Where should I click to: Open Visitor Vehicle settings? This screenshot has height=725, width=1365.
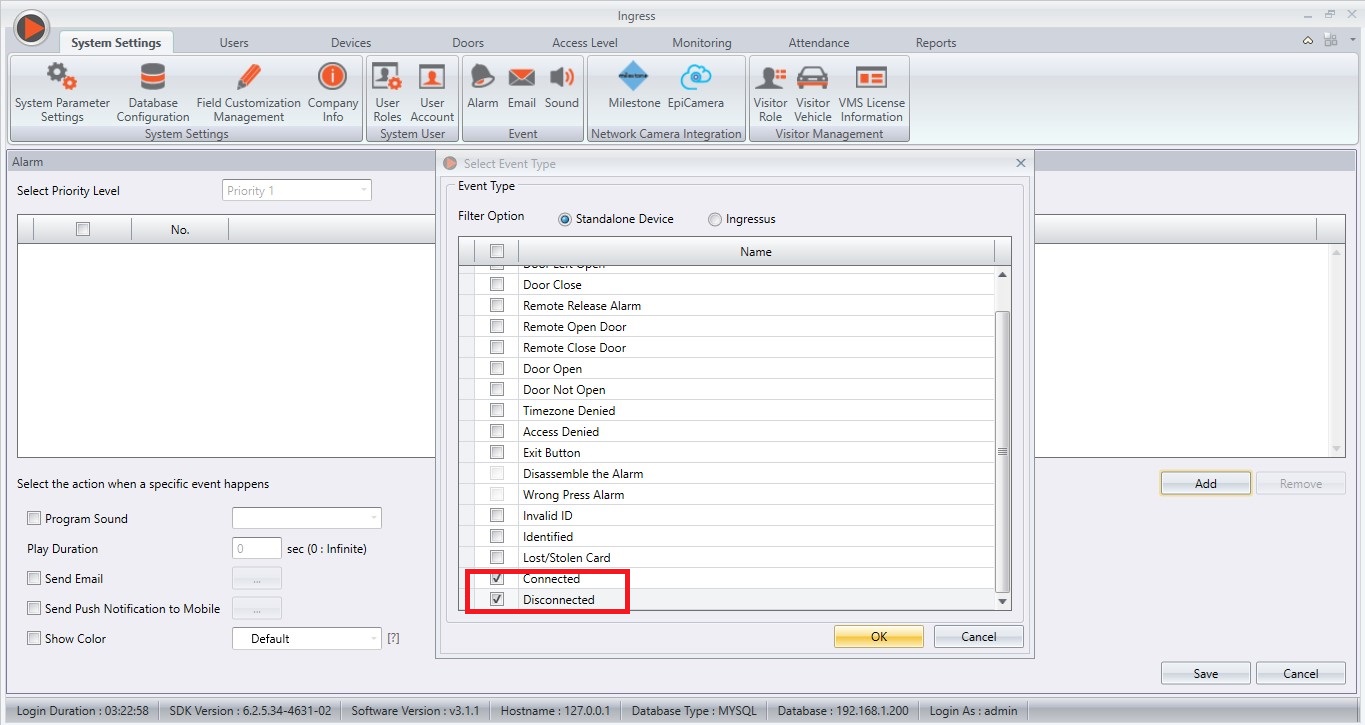pyautogui.click(x=813, y=93)
